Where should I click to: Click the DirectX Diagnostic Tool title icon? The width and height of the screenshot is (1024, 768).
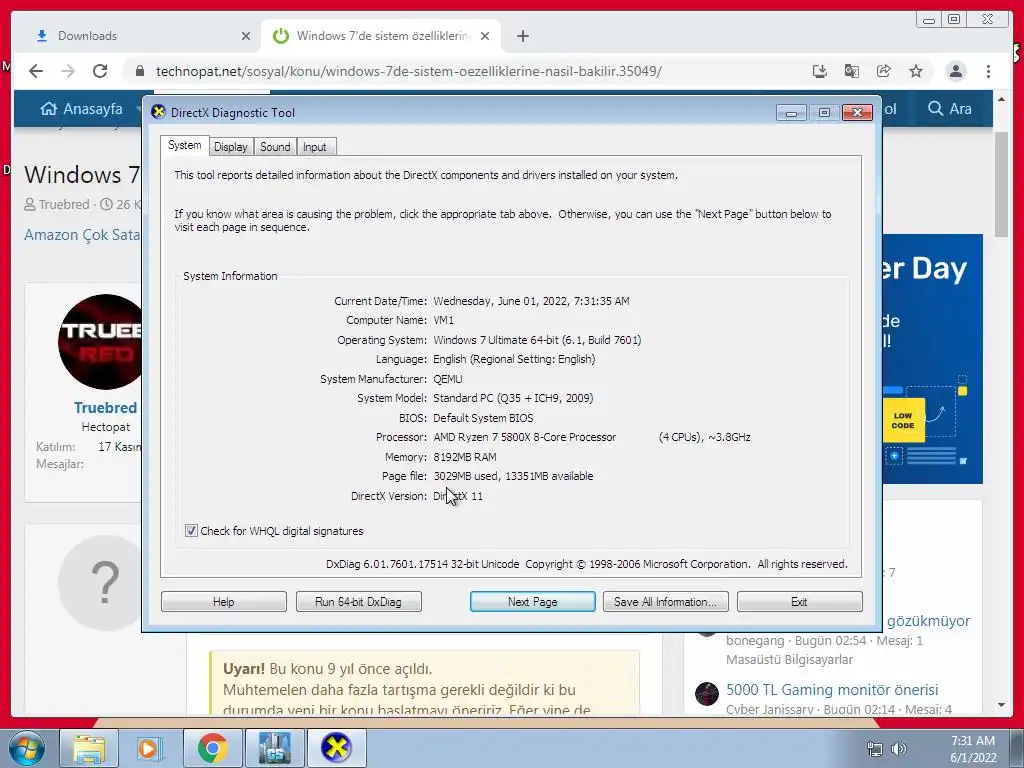click(x=158, y=112)
